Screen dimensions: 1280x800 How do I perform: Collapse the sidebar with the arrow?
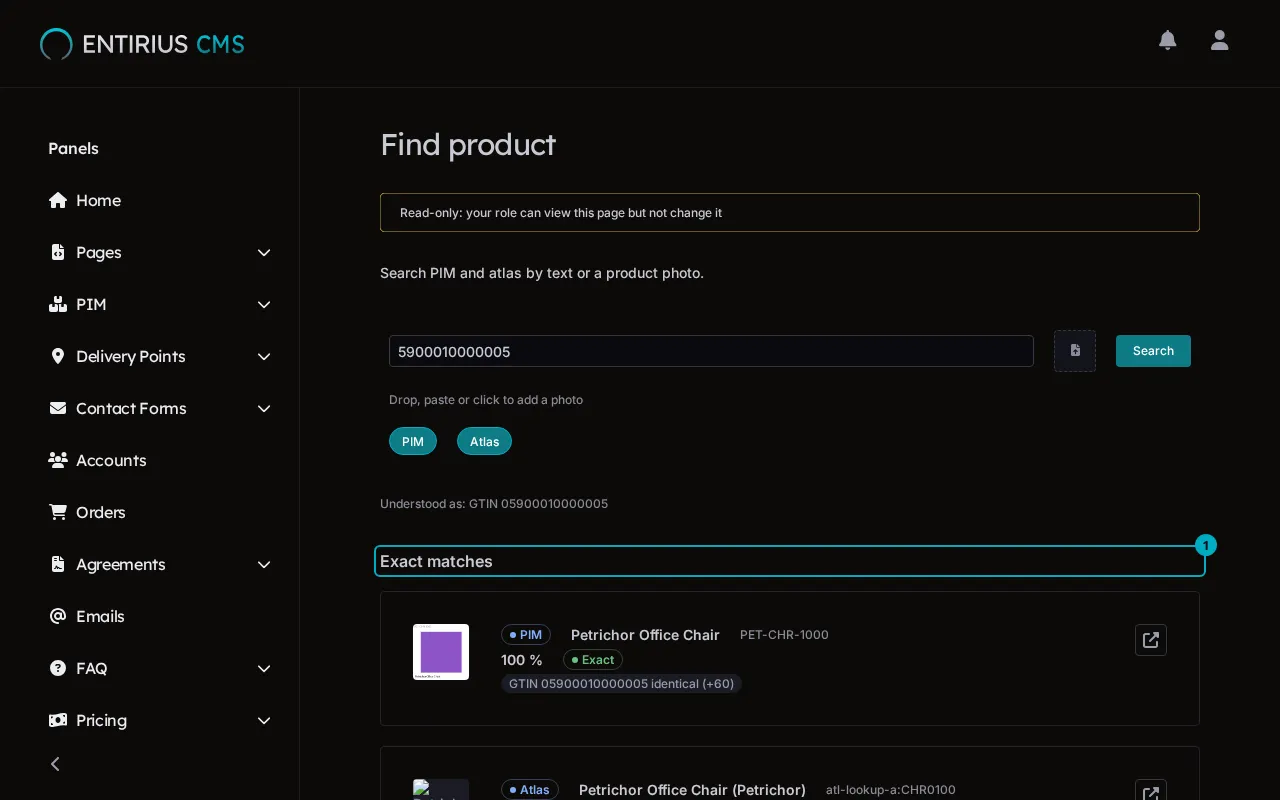55,764
